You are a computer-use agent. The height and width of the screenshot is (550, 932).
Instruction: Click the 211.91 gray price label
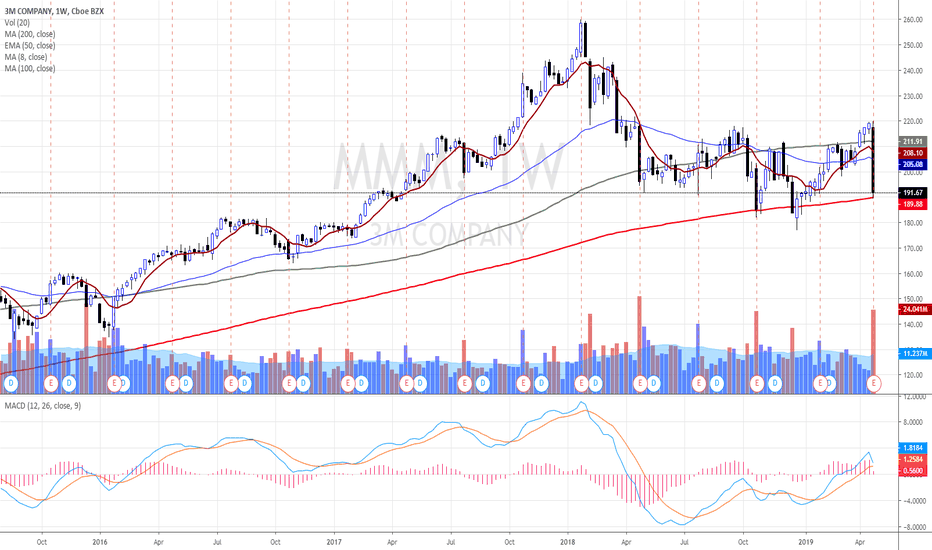pyautogui.click(x=912, y=142)
